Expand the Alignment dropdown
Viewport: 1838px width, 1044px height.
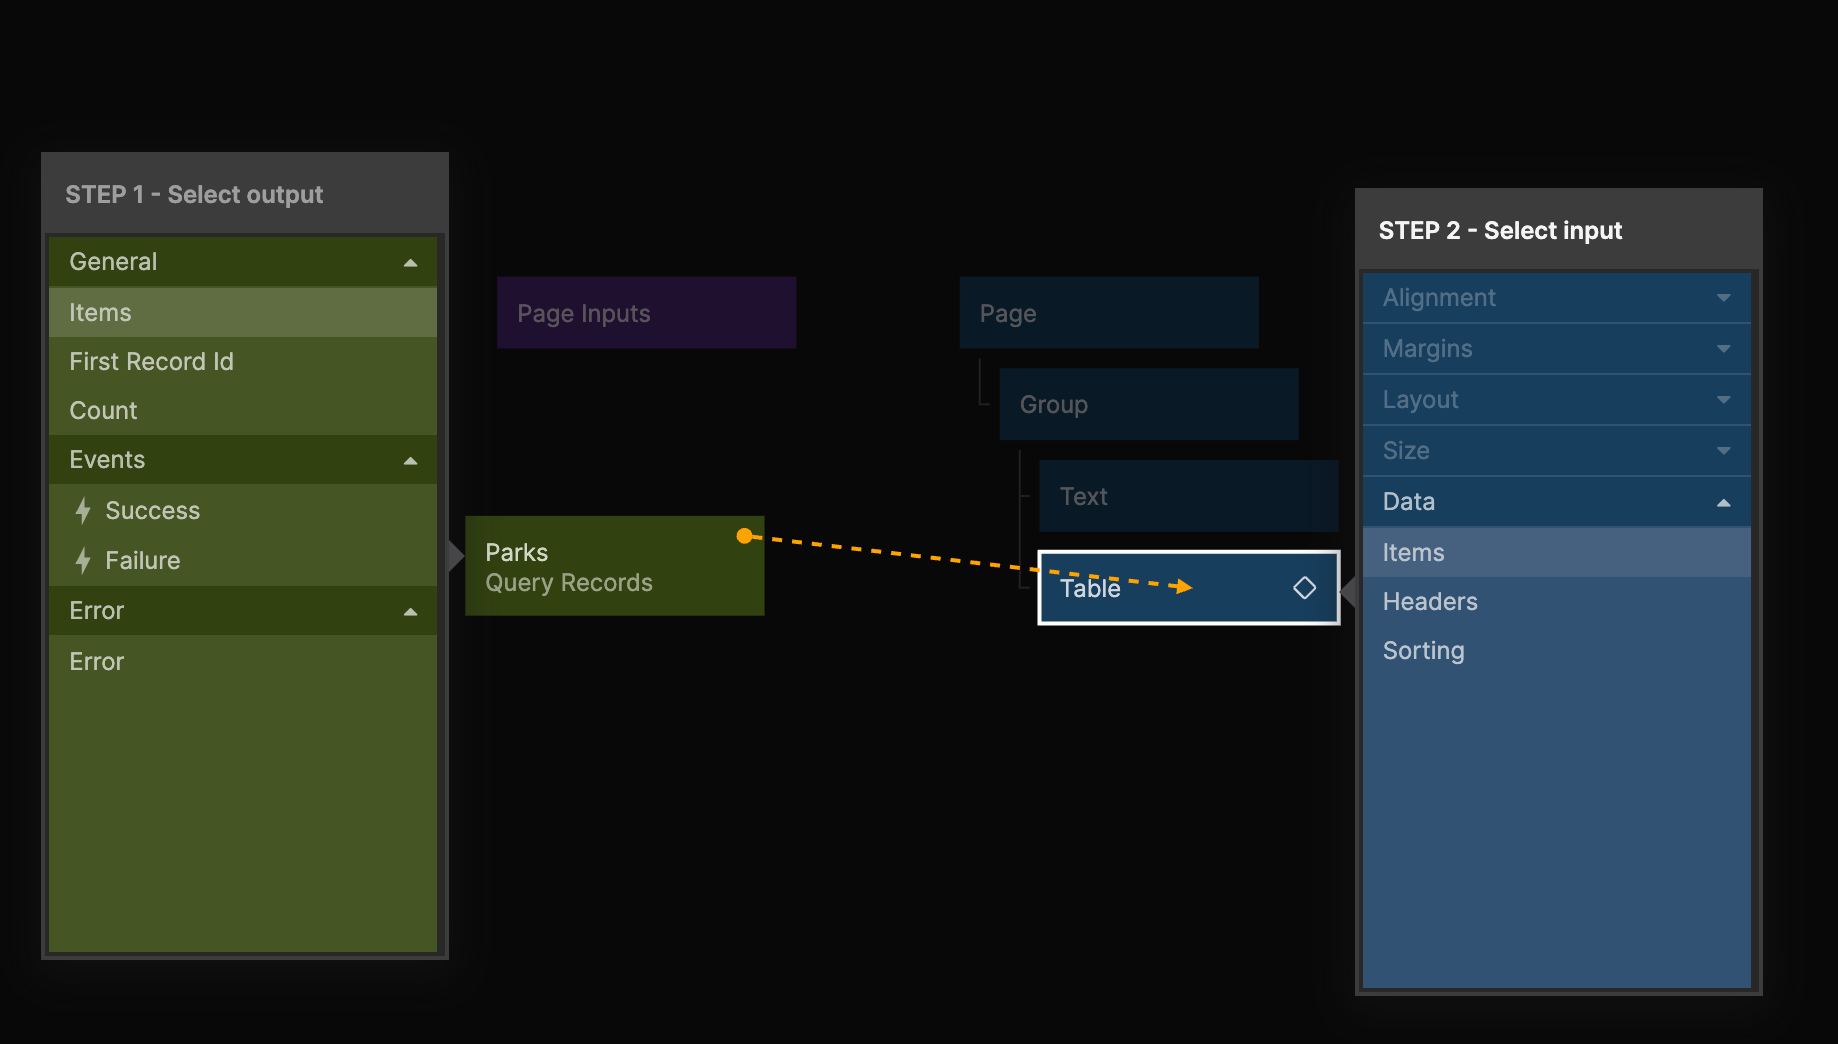pos(1723,298)
